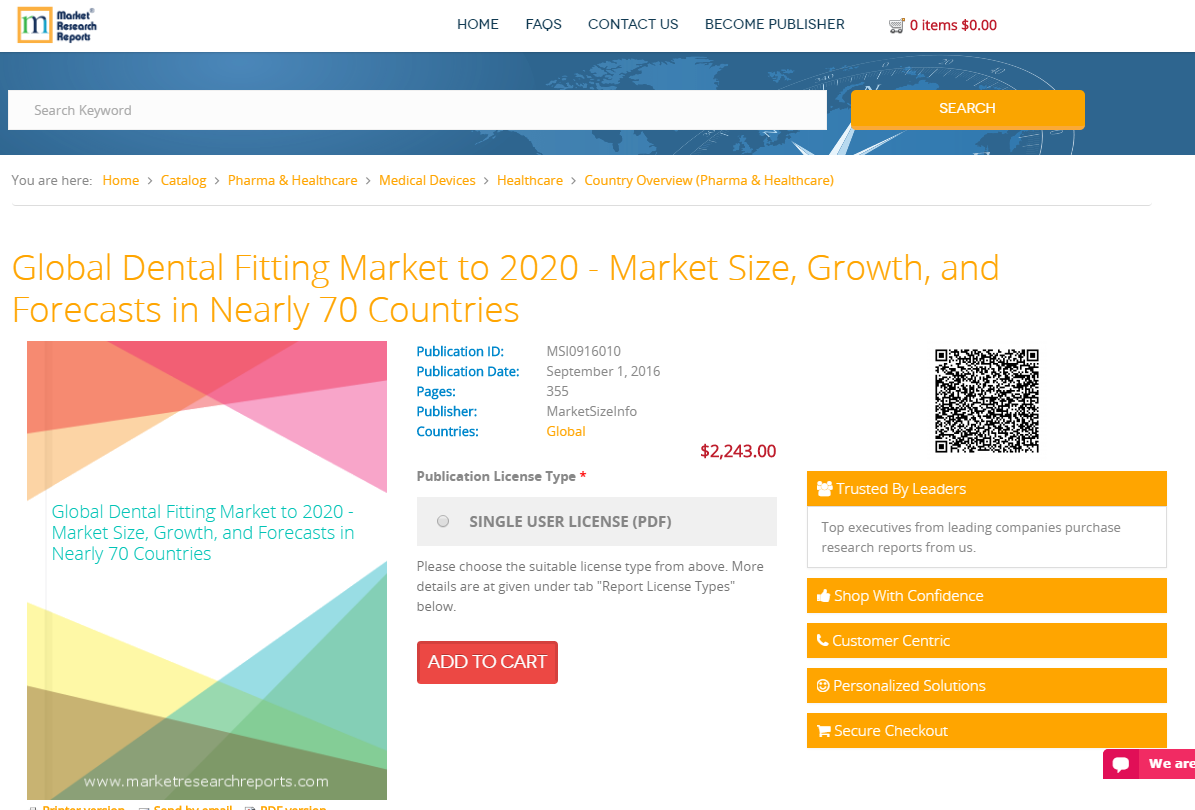Click the Trusted By Leaders users icon
The image size is (1195, 810).
[824, 488]
